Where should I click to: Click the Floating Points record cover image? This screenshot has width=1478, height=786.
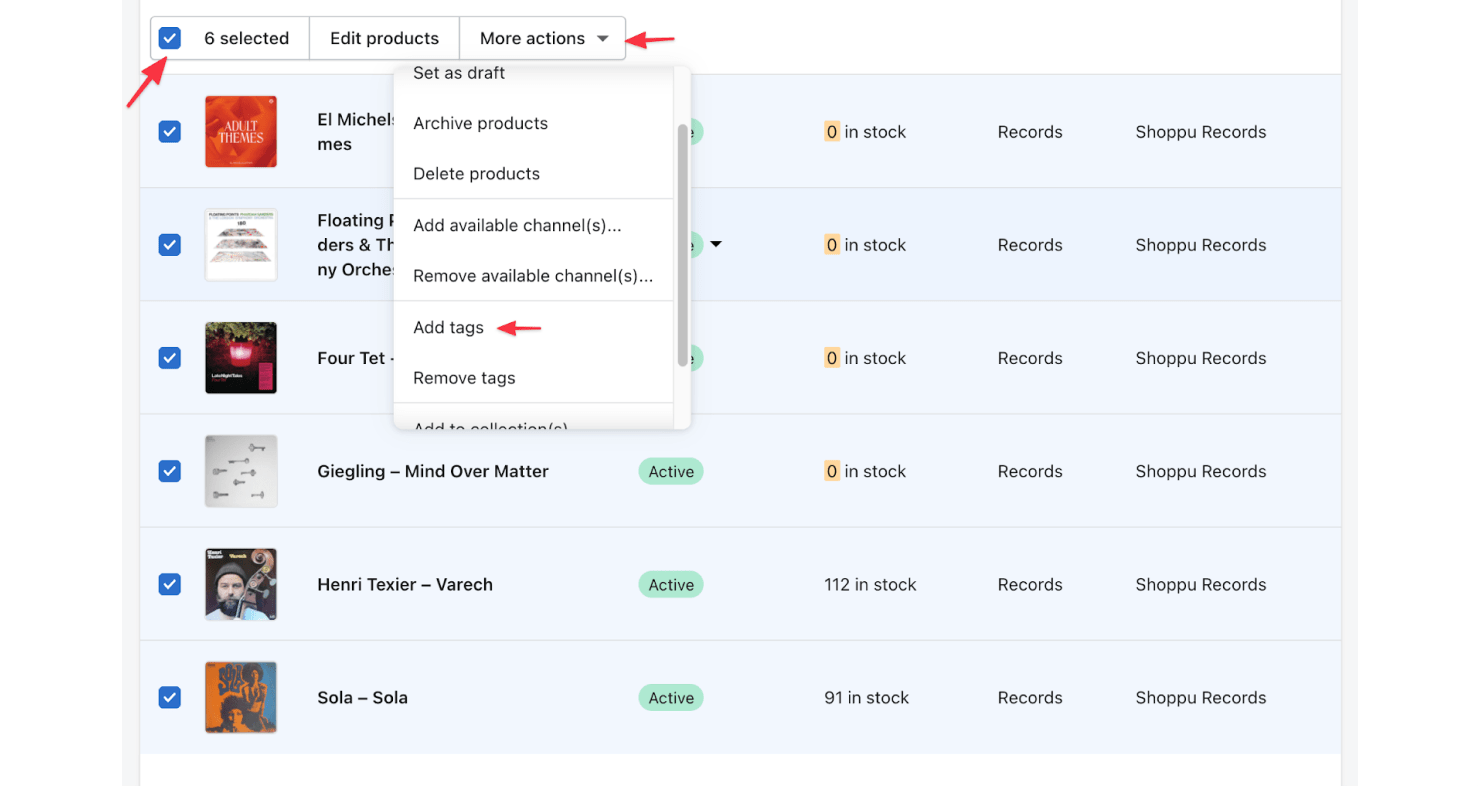click(240, 244)
